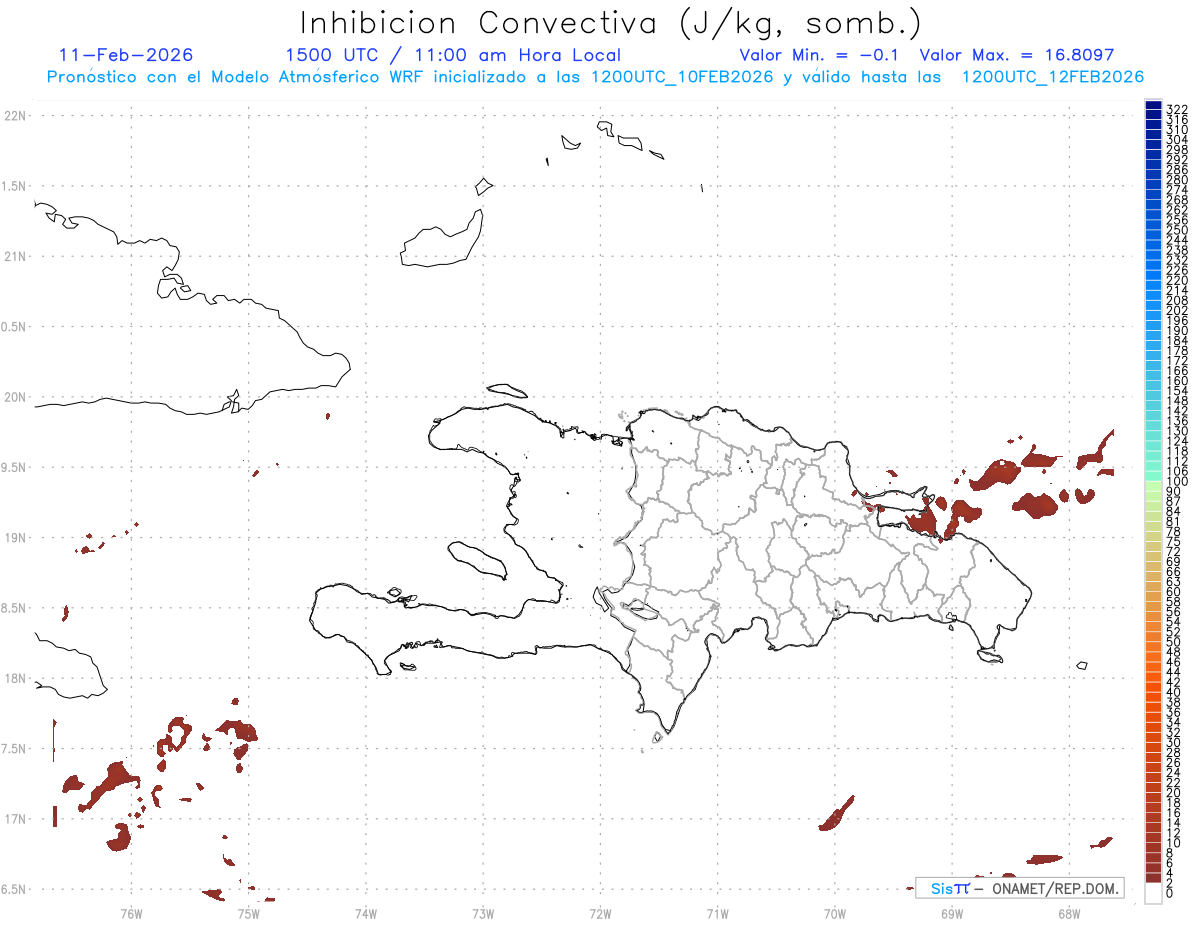Screen dimensions: 1200x927
Task: Click the 'SisTT - ONAMET/REP.DOM.' credit box
Action: [1020, 888]
